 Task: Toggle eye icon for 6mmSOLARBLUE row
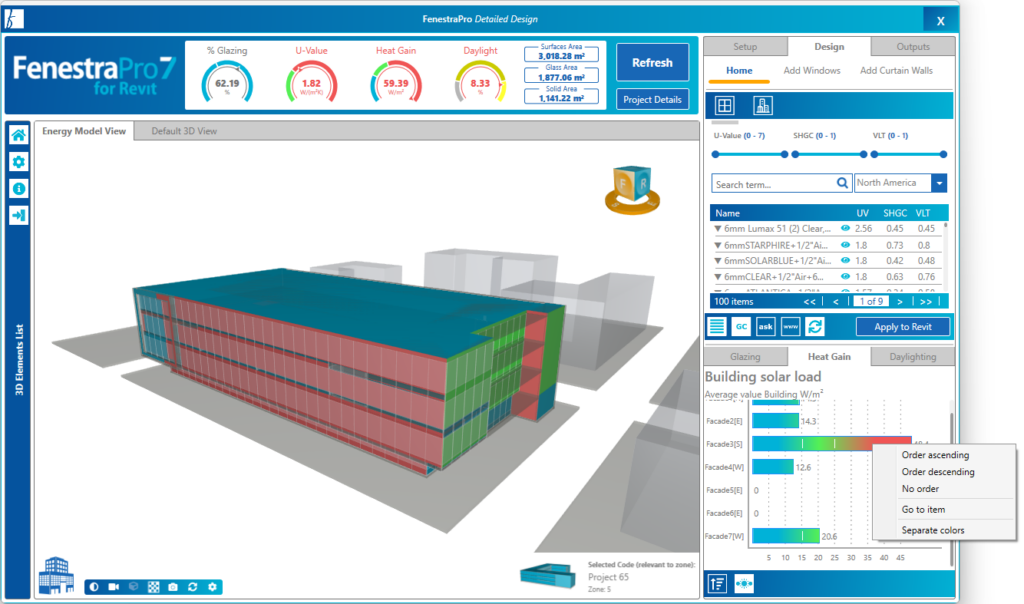coord(845,261)
